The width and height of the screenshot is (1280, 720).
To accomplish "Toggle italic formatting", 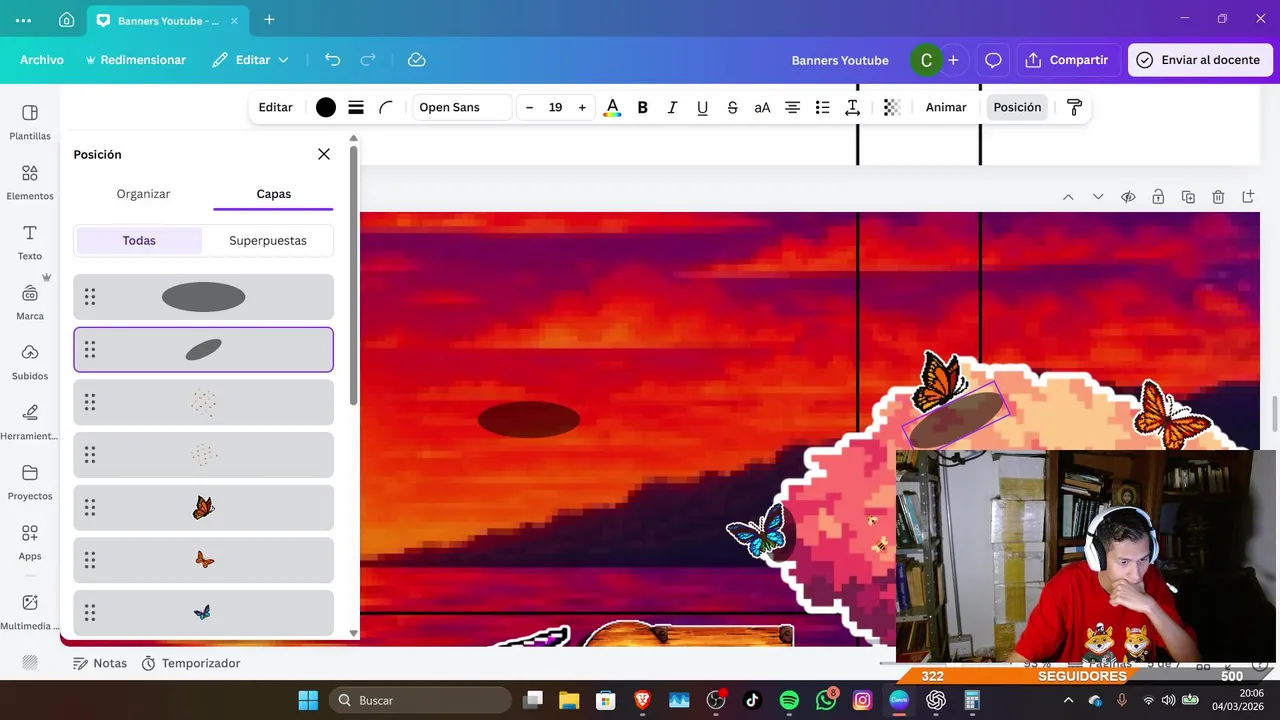I will click(x=672, y=107).
